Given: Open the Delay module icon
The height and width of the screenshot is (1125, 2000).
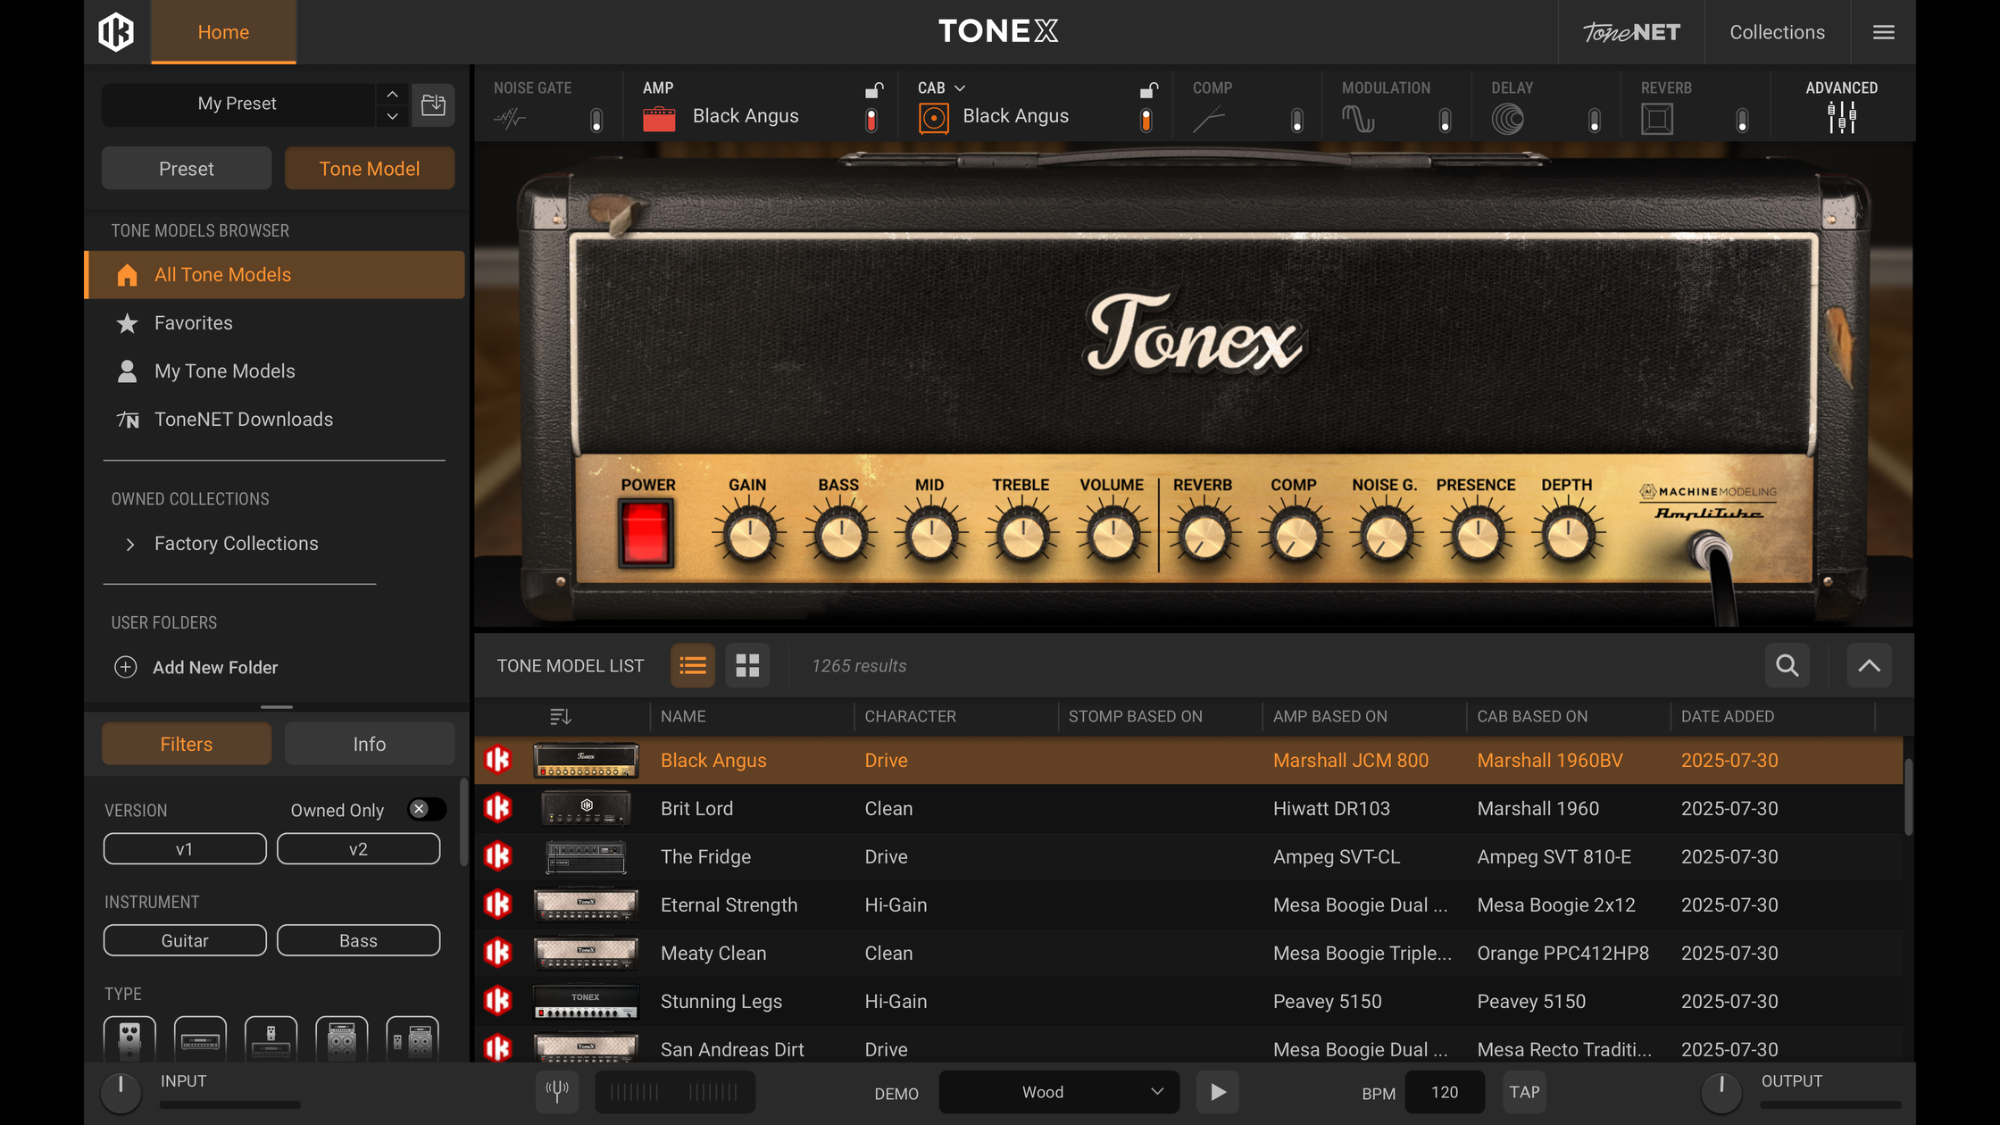Looking at the screenshot, I should 1508,119.
